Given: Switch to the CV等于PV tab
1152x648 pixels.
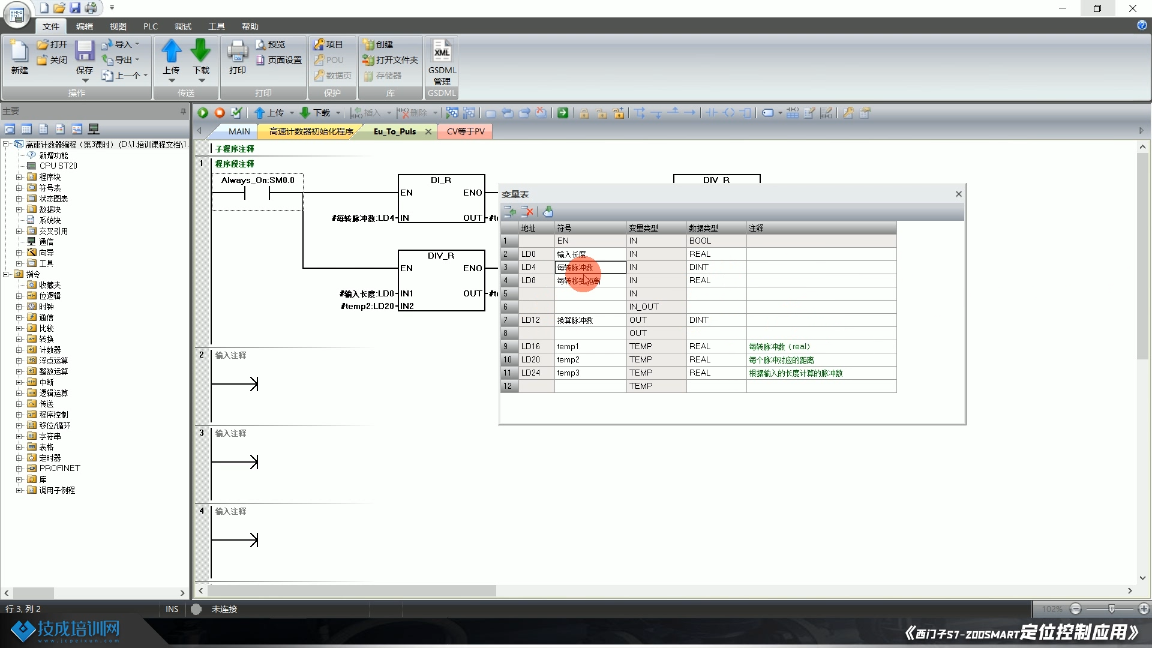Looking at the screenshot, I should click(x=466, y=132).
